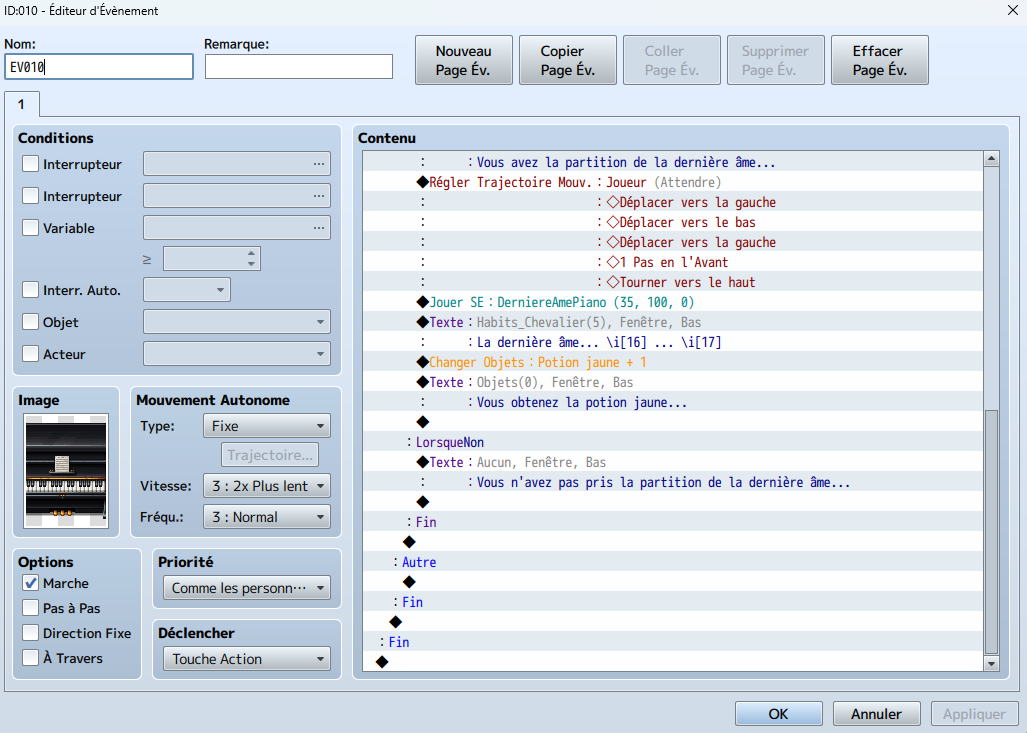
Task: Click the first Interrupteur ellipsis button
Action: click(x=319, y=164)
